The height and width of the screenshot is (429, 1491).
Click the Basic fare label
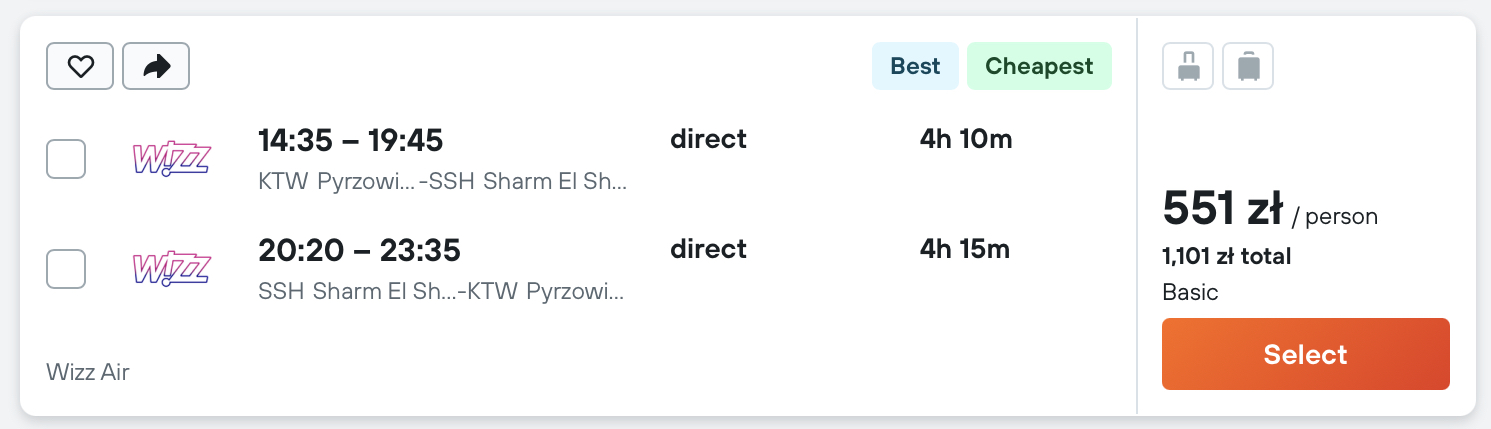click(1190, 293)
